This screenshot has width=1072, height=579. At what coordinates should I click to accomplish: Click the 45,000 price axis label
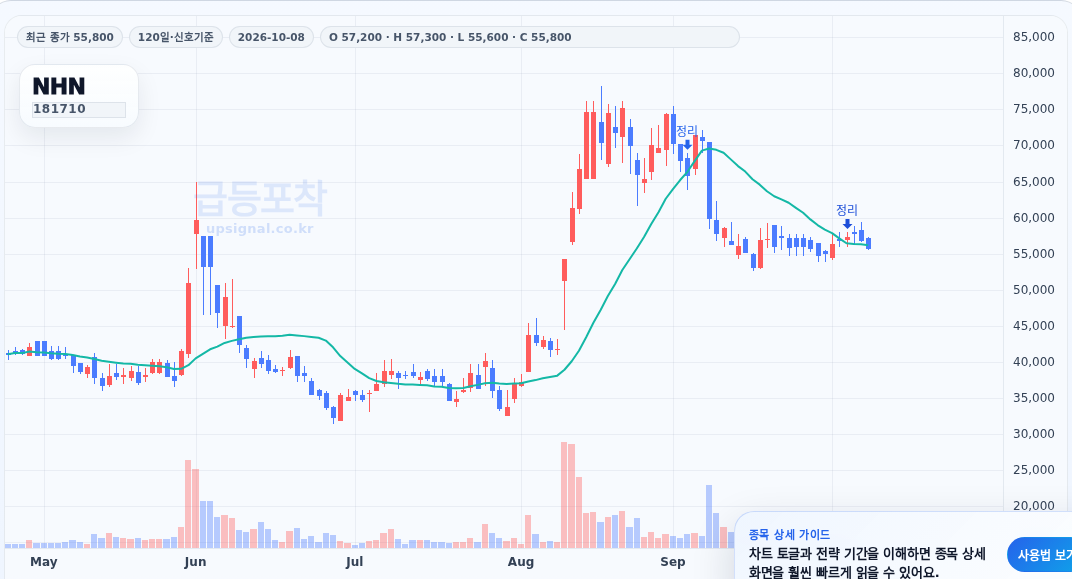point(1034,326)
